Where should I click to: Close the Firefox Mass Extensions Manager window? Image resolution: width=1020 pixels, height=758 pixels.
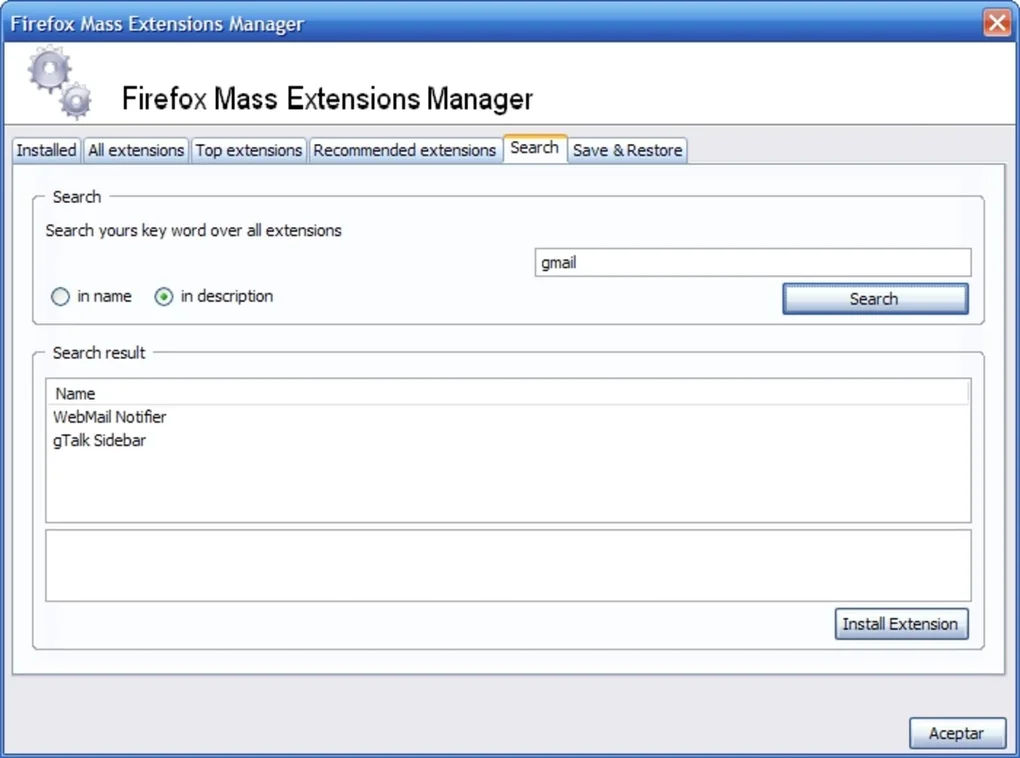coord(997,23)
